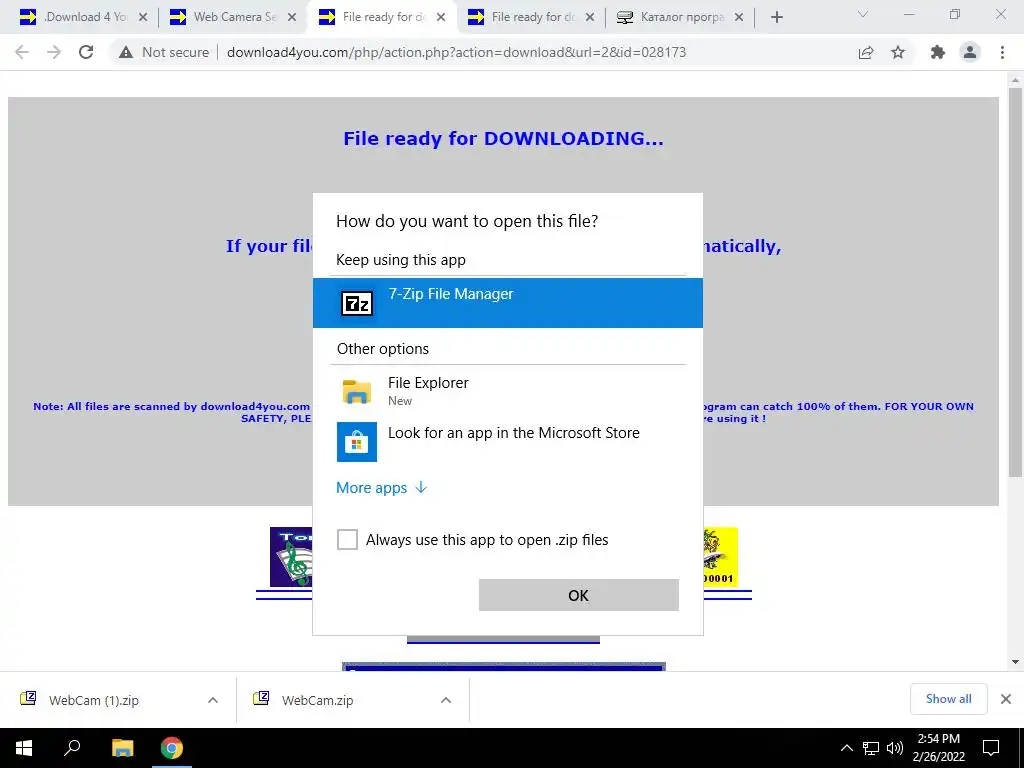The image size is (1024, 768).
Task: Open taskbar search
Action: coord(72,748)
